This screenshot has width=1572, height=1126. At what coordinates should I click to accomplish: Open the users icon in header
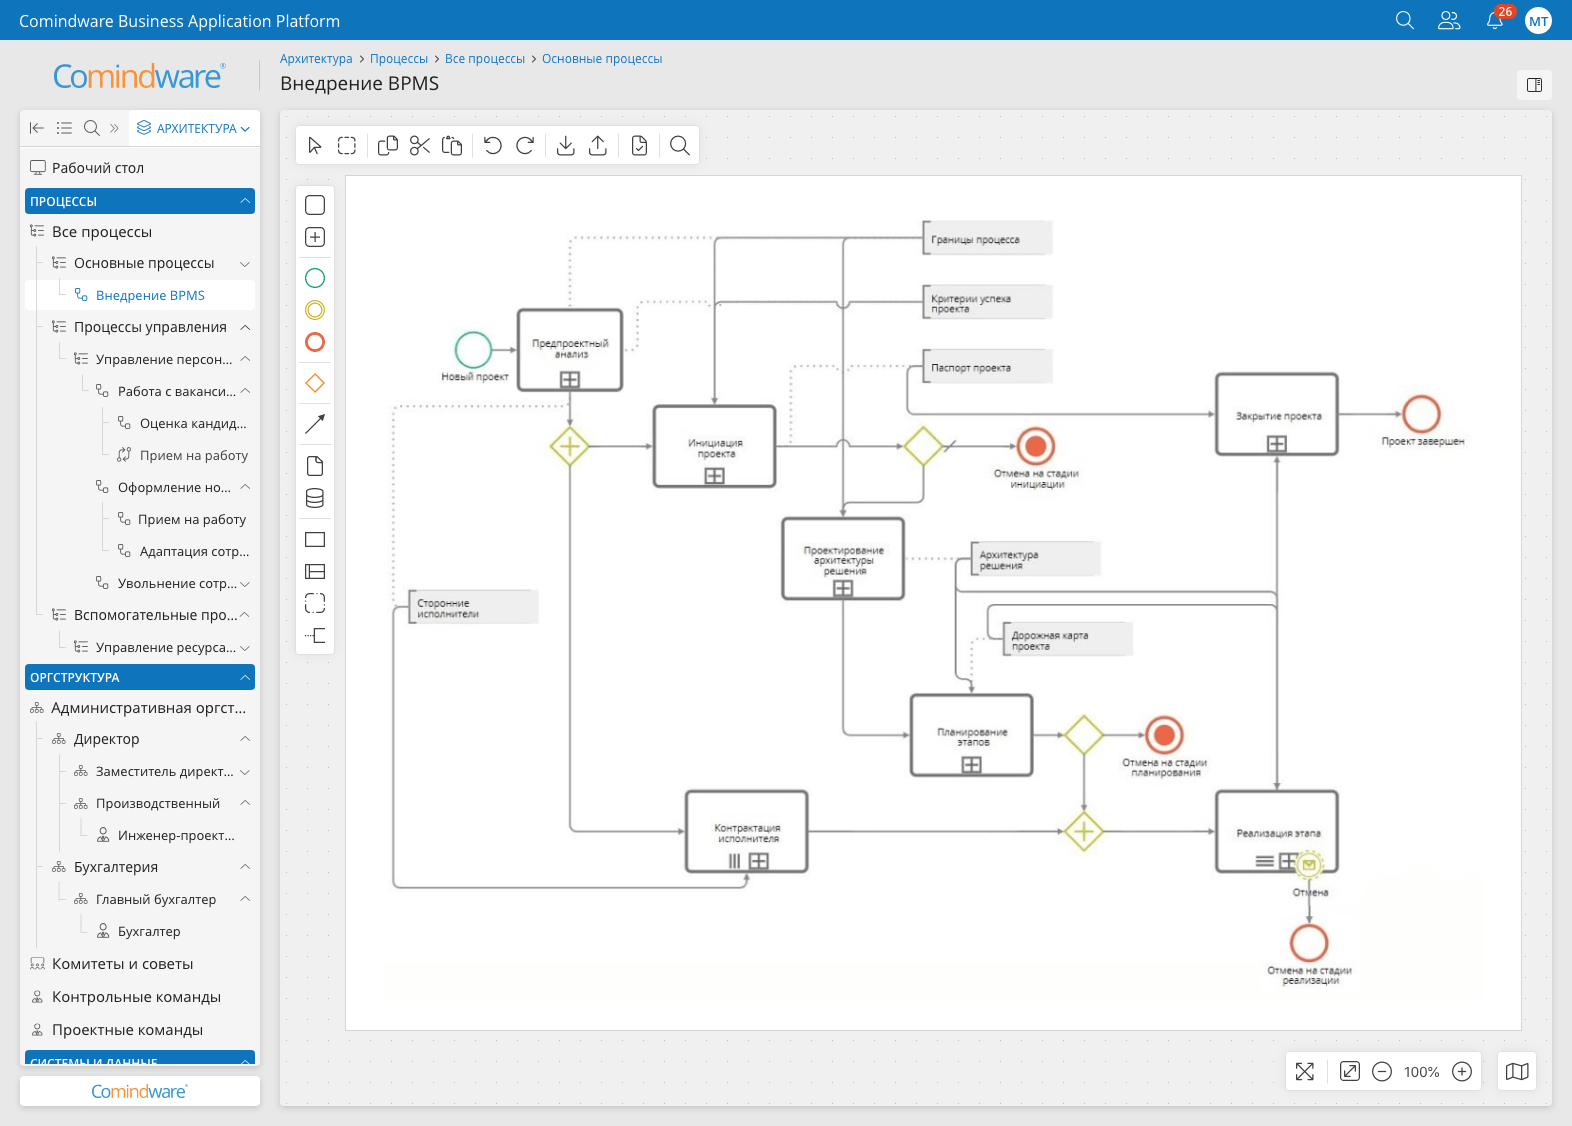pos(1449,20)
